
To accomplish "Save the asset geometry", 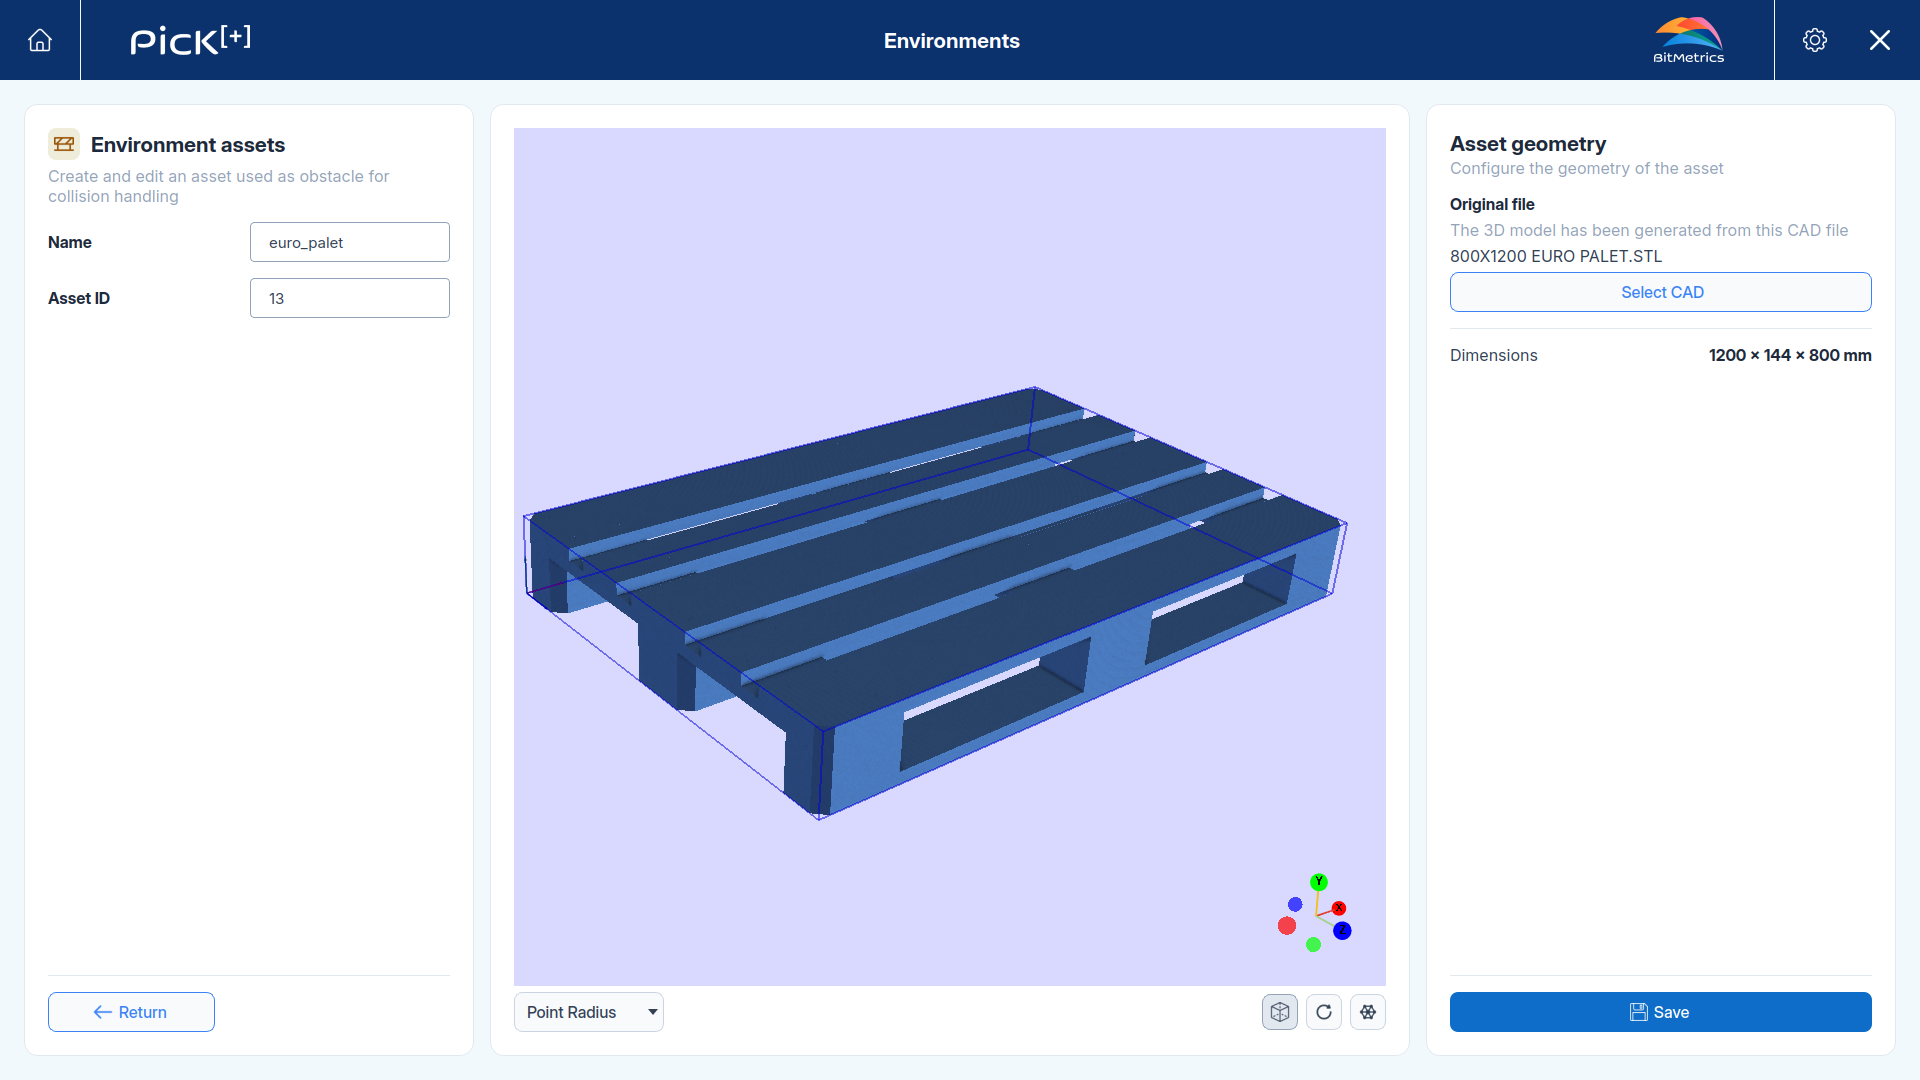I will click(x=1661, y=1012).
